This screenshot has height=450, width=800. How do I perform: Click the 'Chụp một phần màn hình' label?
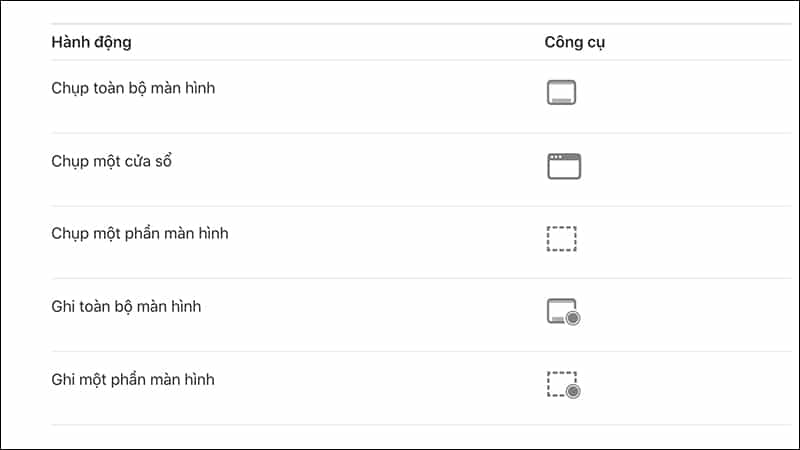pyautogui.click(x=140, y=234)
